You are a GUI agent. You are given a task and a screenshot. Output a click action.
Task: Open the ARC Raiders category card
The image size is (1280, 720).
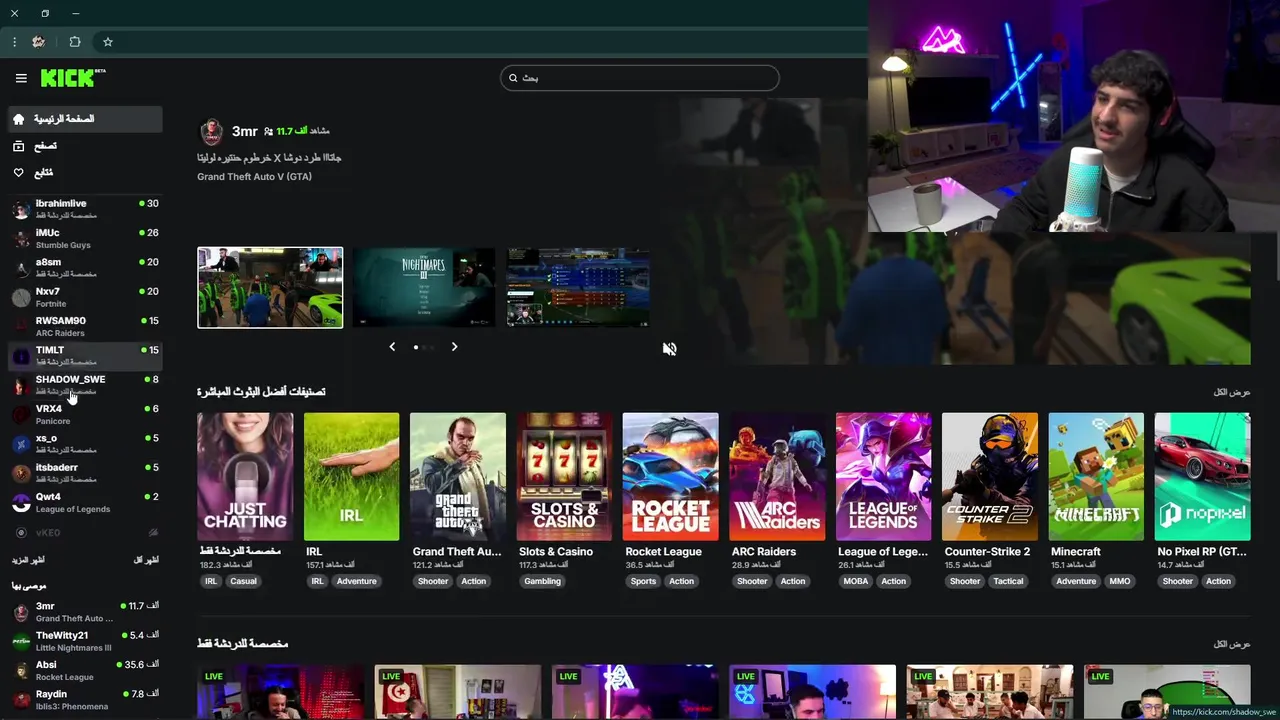[777, 477]
